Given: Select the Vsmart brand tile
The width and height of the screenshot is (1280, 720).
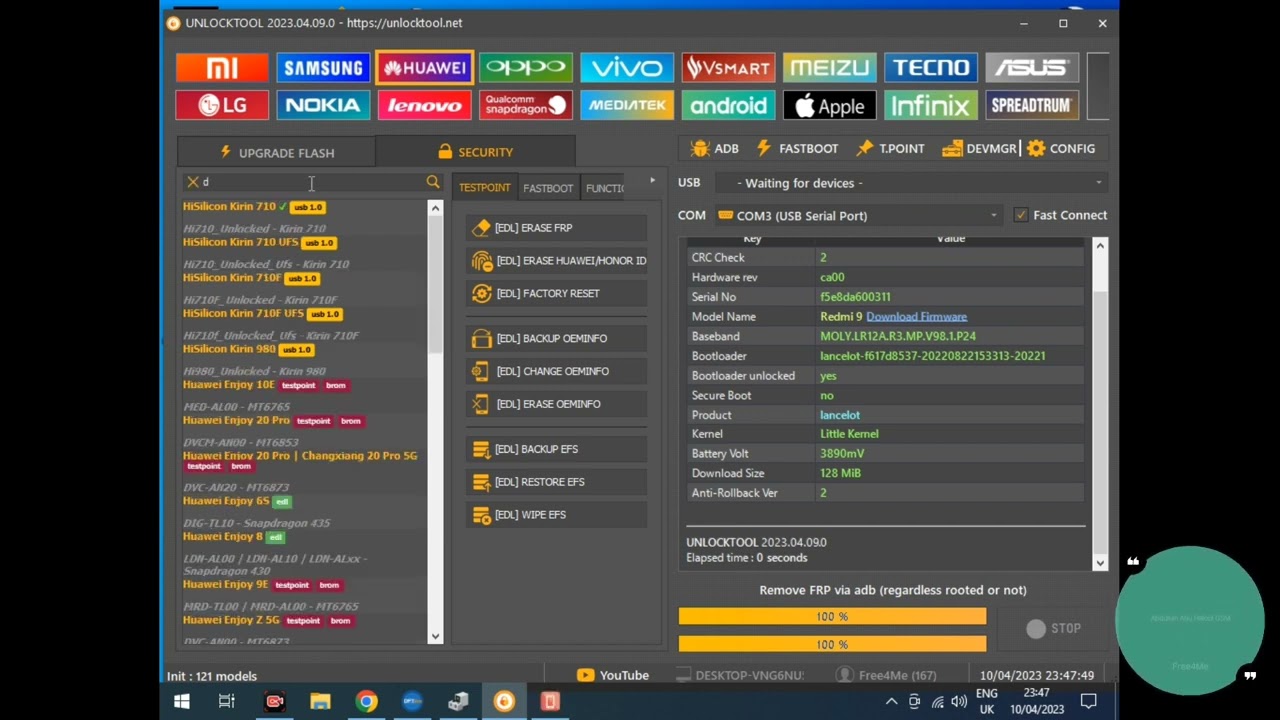Looking at the screenshot, I should point(728,67).
